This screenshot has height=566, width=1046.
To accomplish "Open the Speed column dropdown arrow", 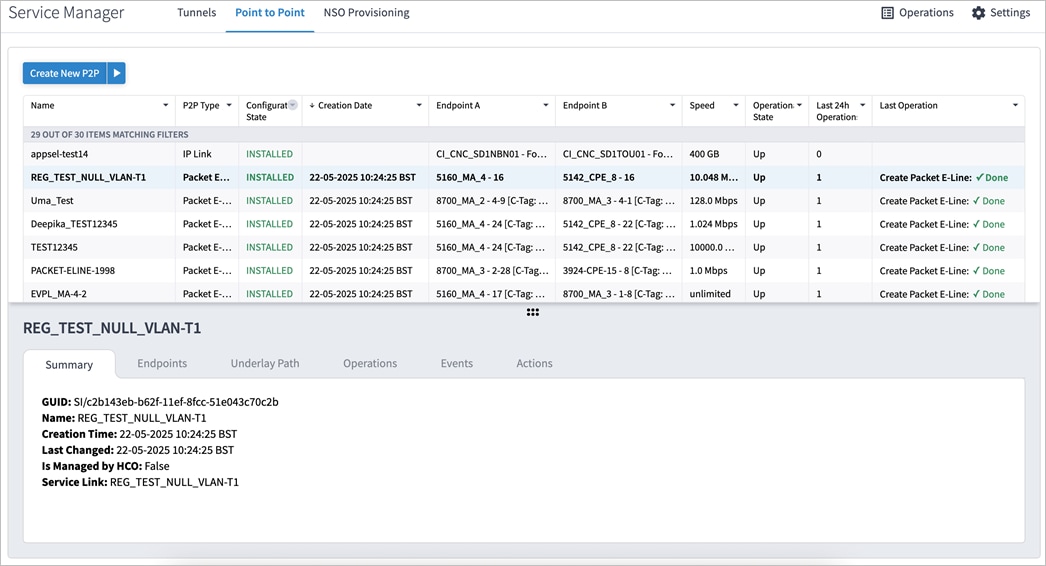I will (736, 106).
